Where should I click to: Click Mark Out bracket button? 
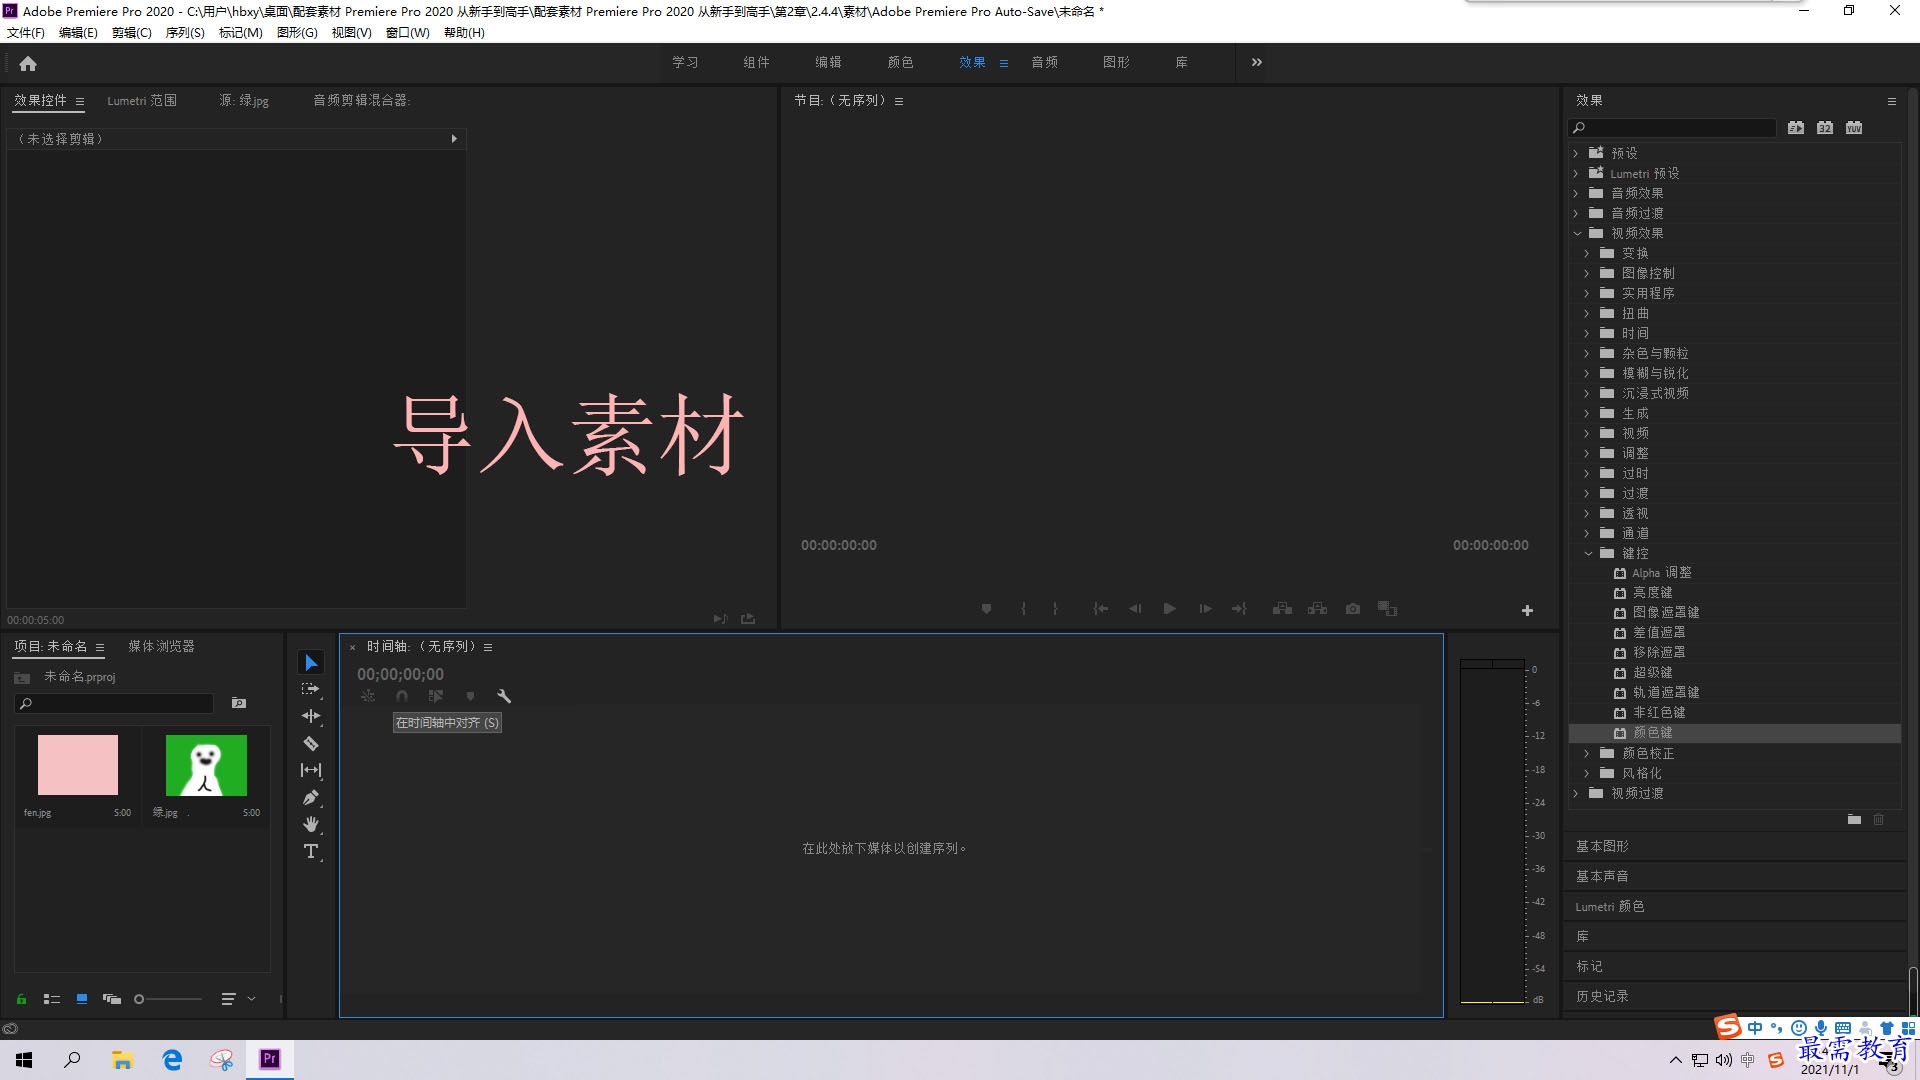(1055, 609)
